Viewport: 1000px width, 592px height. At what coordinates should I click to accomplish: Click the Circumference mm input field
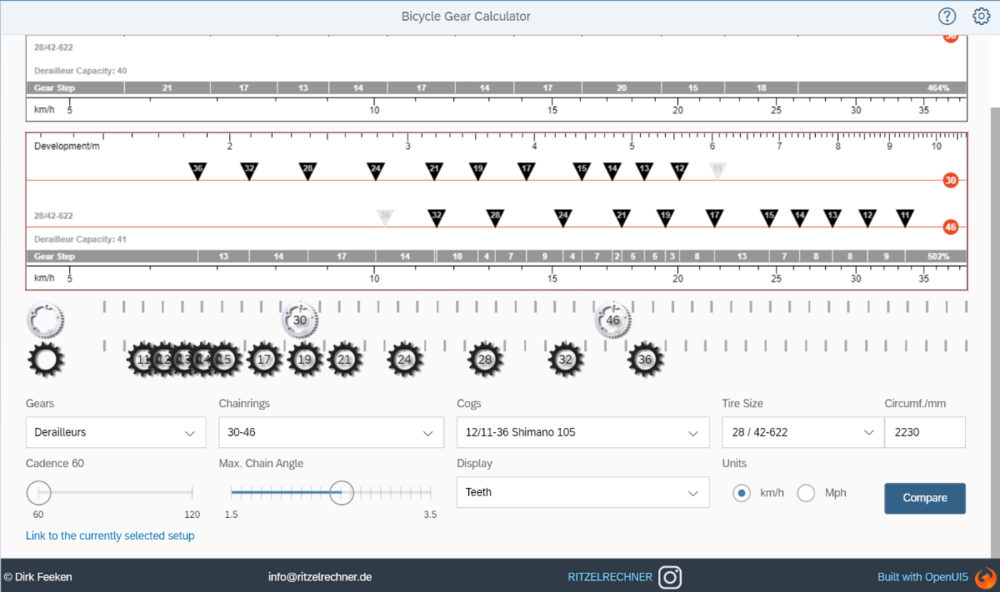coord(924,433)
